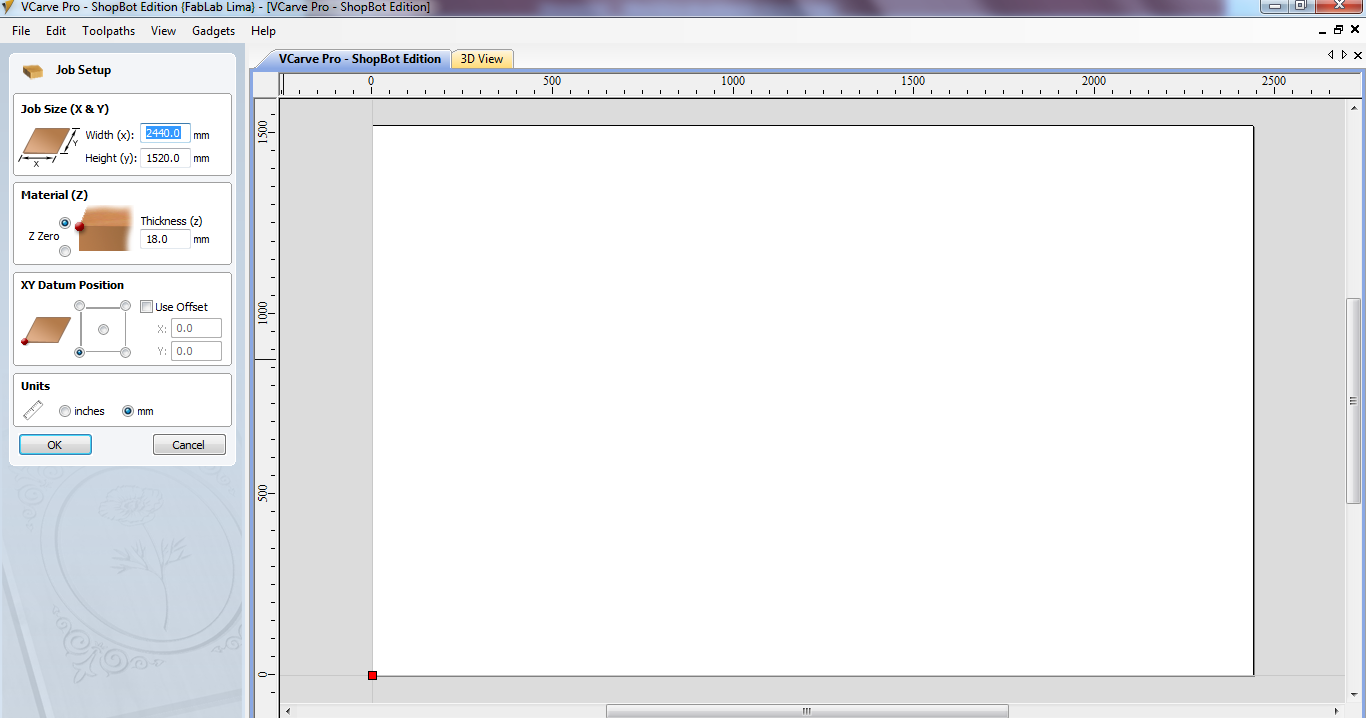This screenshot has width=1366, height=718.
Task: Click the 'Job Size (X & Y)' heading
Action: [65, 109]
